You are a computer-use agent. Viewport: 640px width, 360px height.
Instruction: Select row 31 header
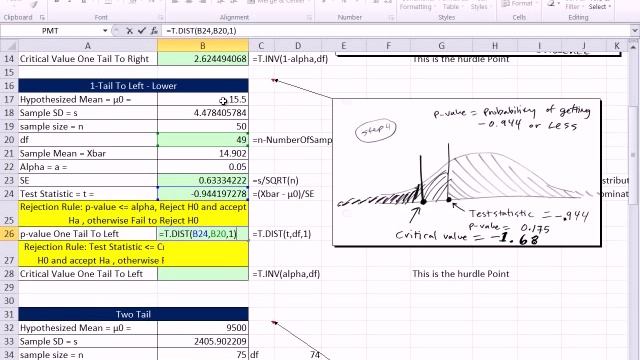(x=9, y=314)
